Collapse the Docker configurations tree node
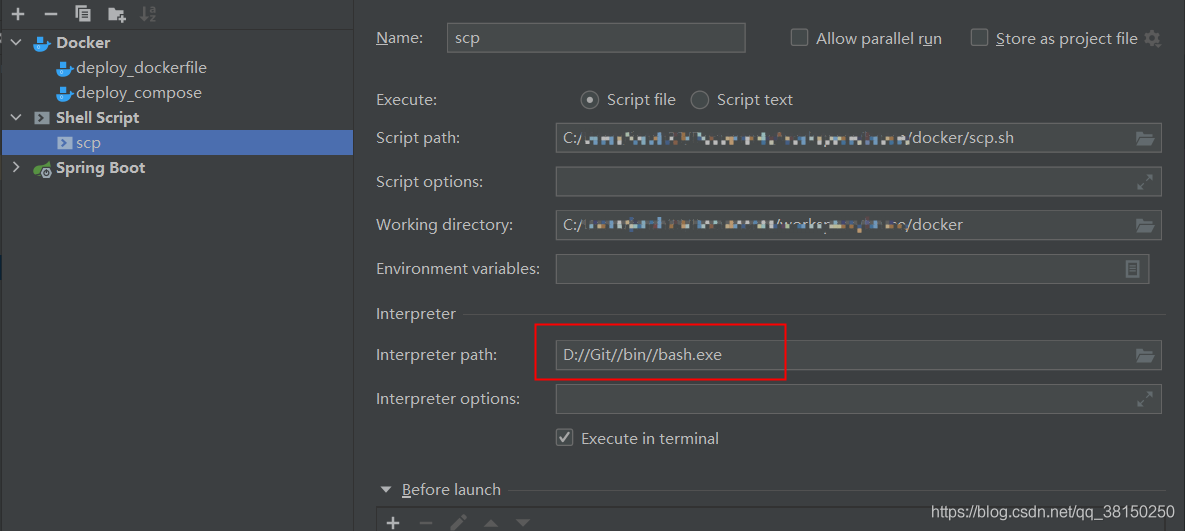The height and width of the screenshot is (531, 1185). tap(16, 43)
